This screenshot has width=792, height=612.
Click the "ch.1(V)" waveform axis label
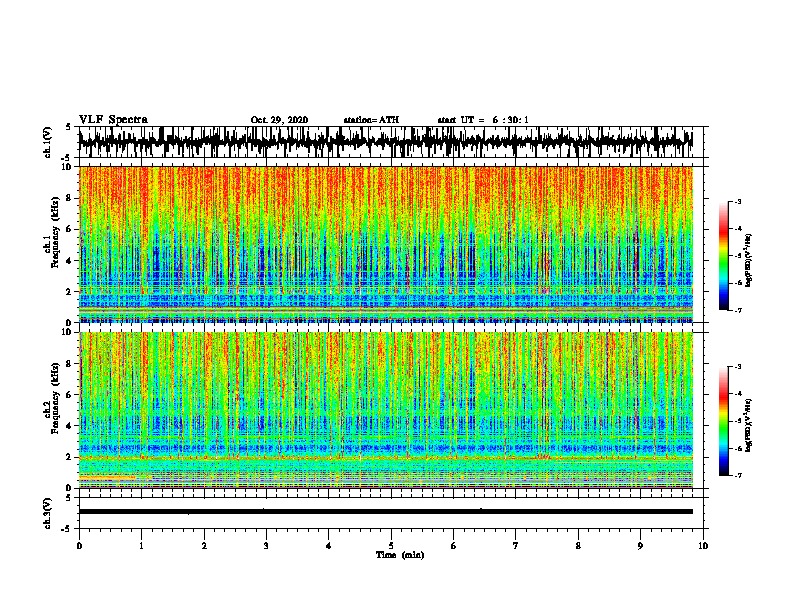(47, 142)
